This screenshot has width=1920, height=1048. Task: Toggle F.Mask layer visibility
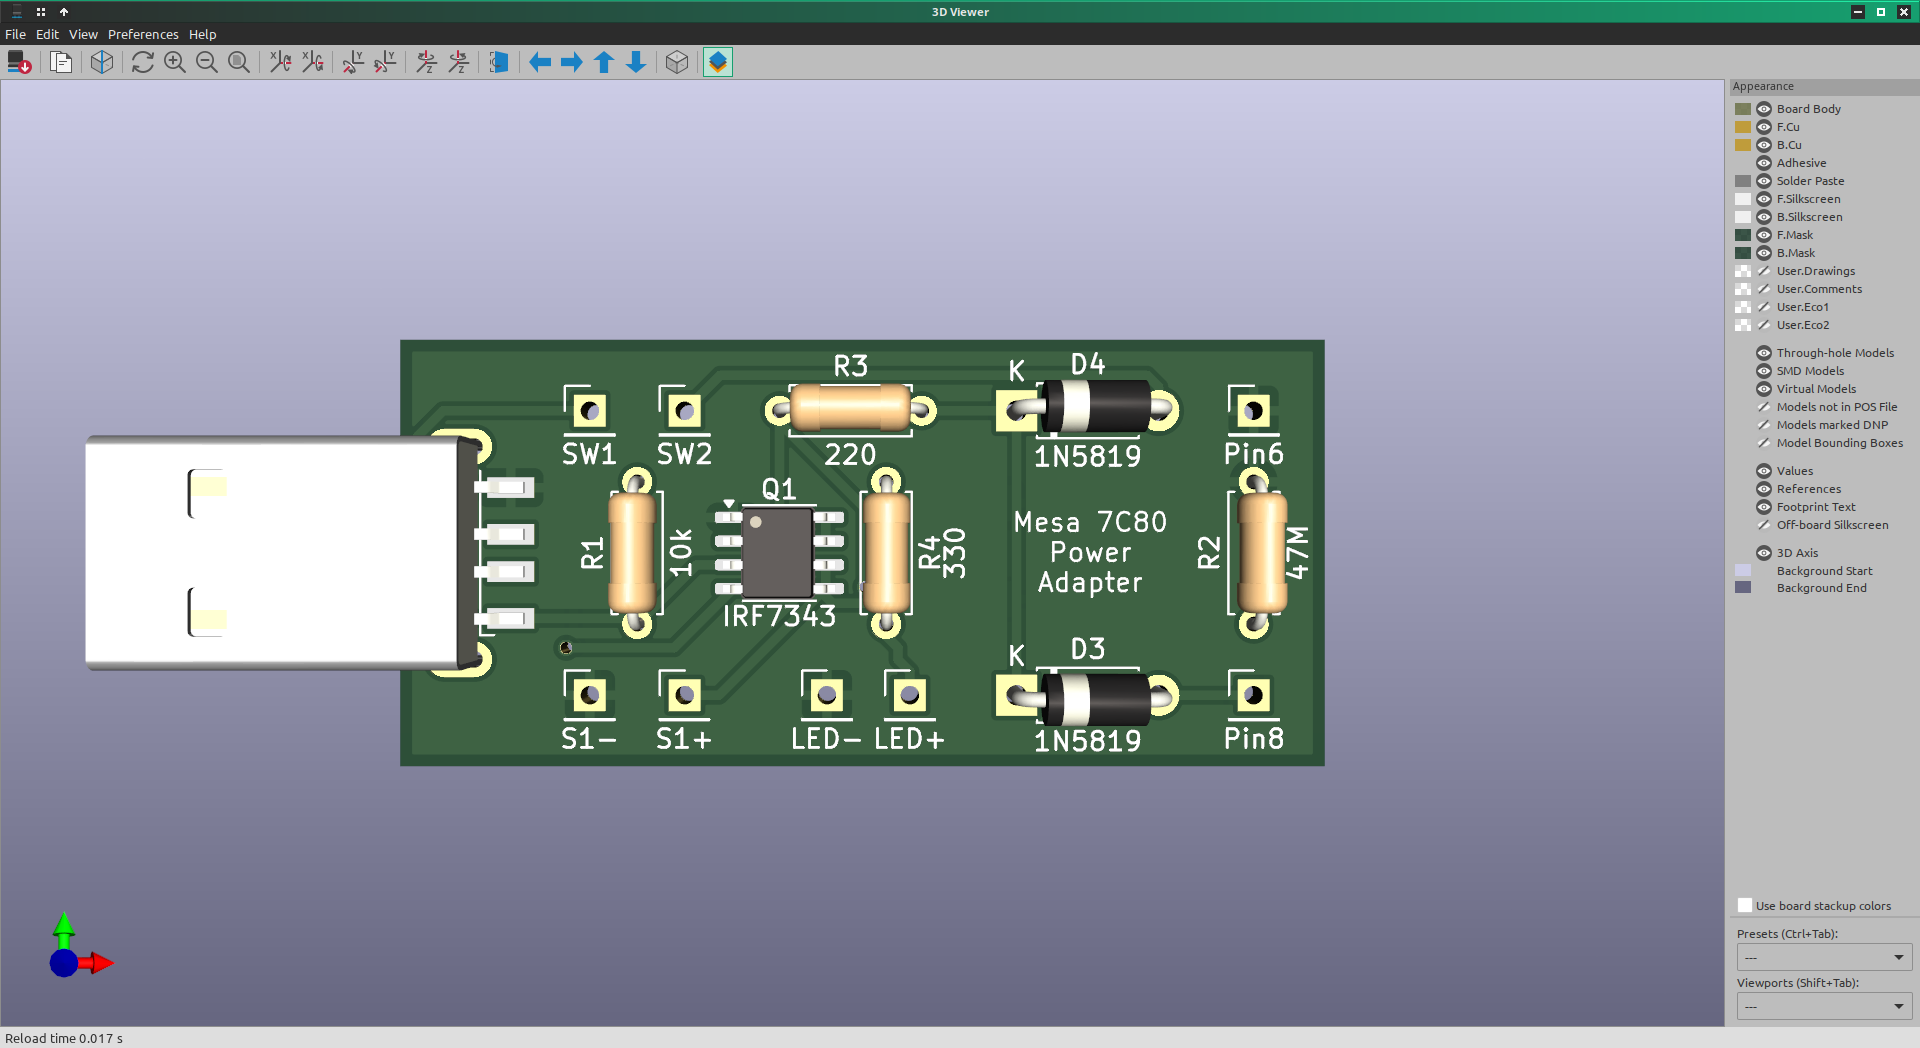click(x=1764, y=235)
